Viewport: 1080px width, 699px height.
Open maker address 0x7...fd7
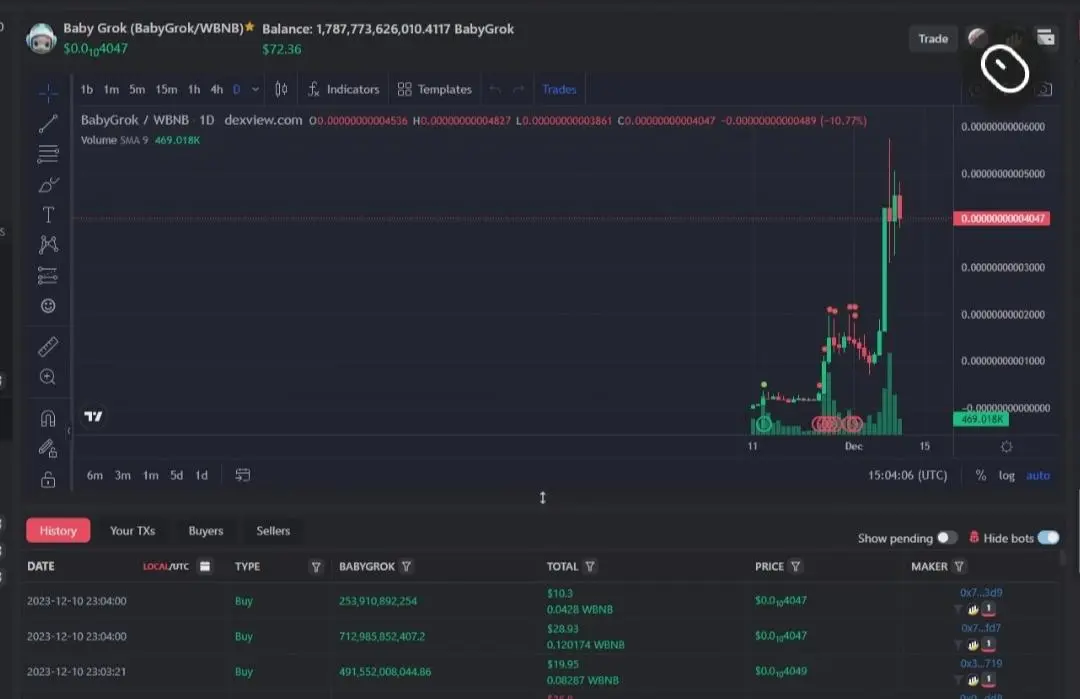click(x=981, y=628)
